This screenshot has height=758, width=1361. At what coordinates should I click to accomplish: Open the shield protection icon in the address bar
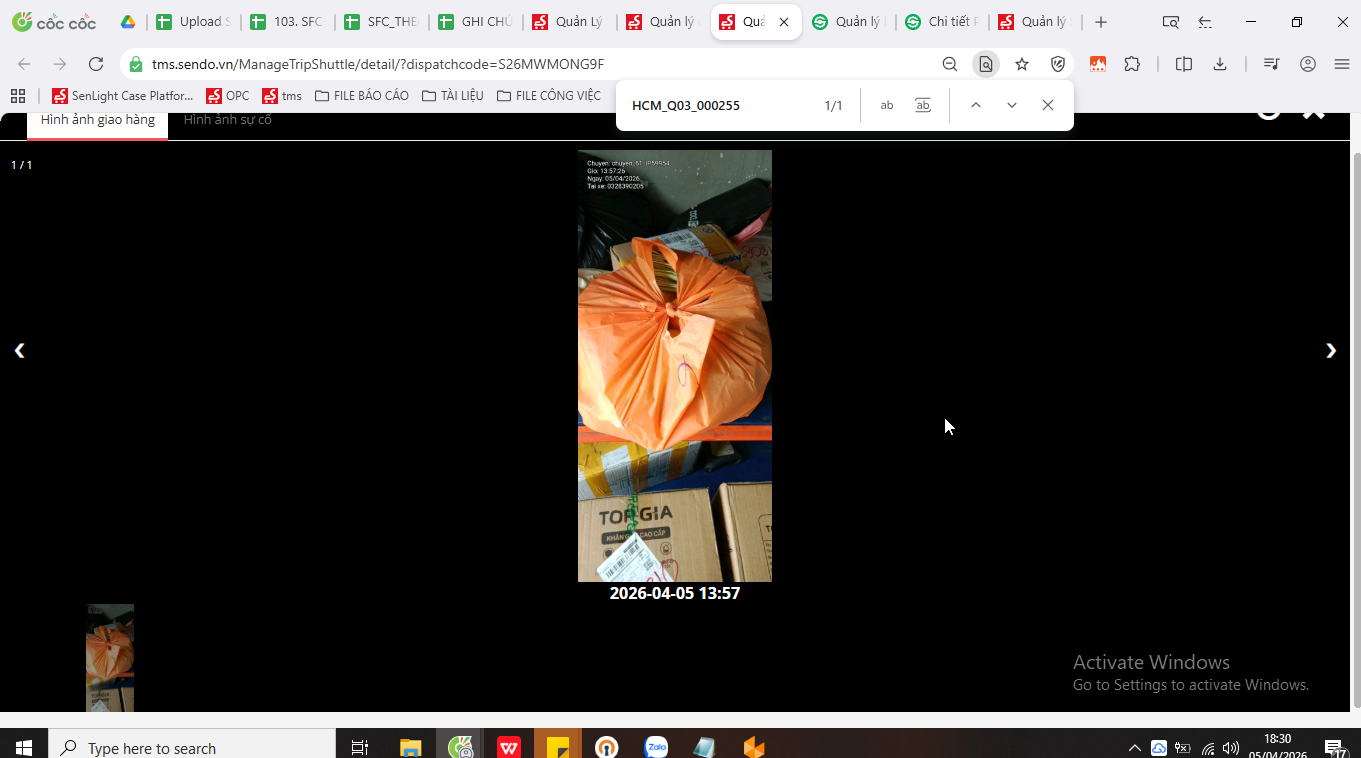point(1058,64)
